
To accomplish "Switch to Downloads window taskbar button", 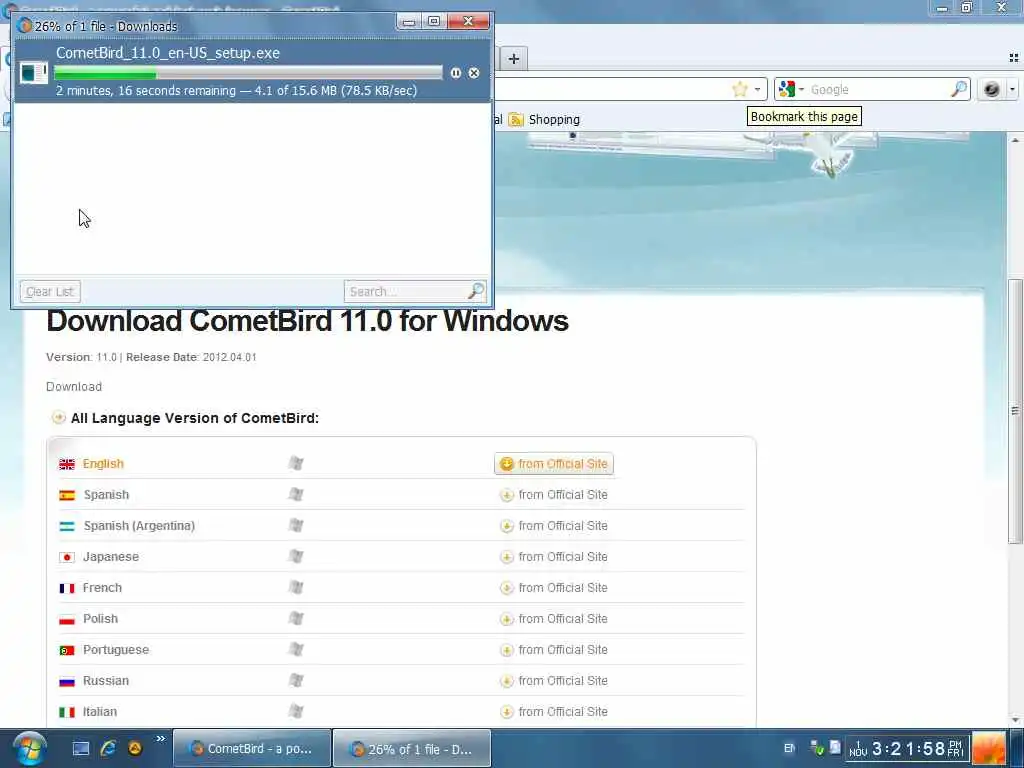I will (412, 748).
